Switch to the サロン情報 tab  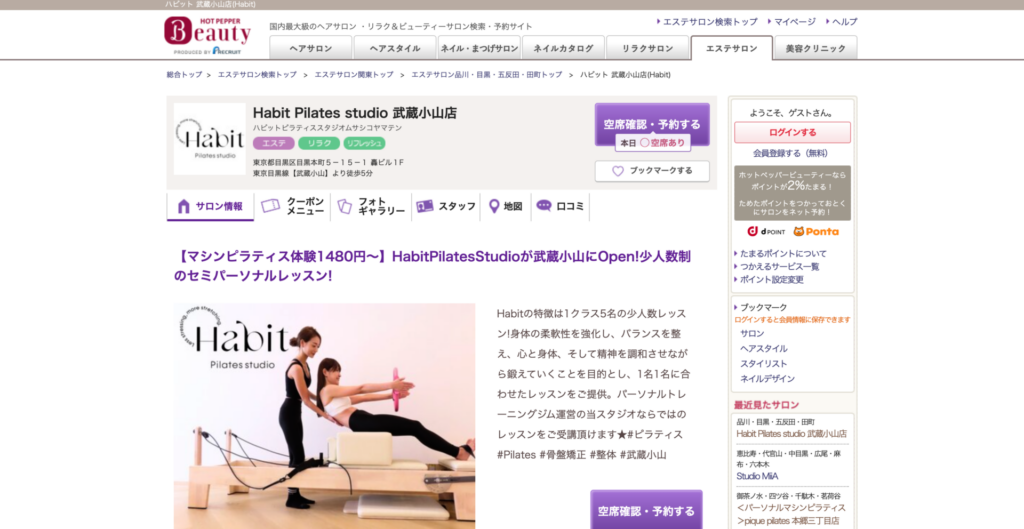(210, 206)
